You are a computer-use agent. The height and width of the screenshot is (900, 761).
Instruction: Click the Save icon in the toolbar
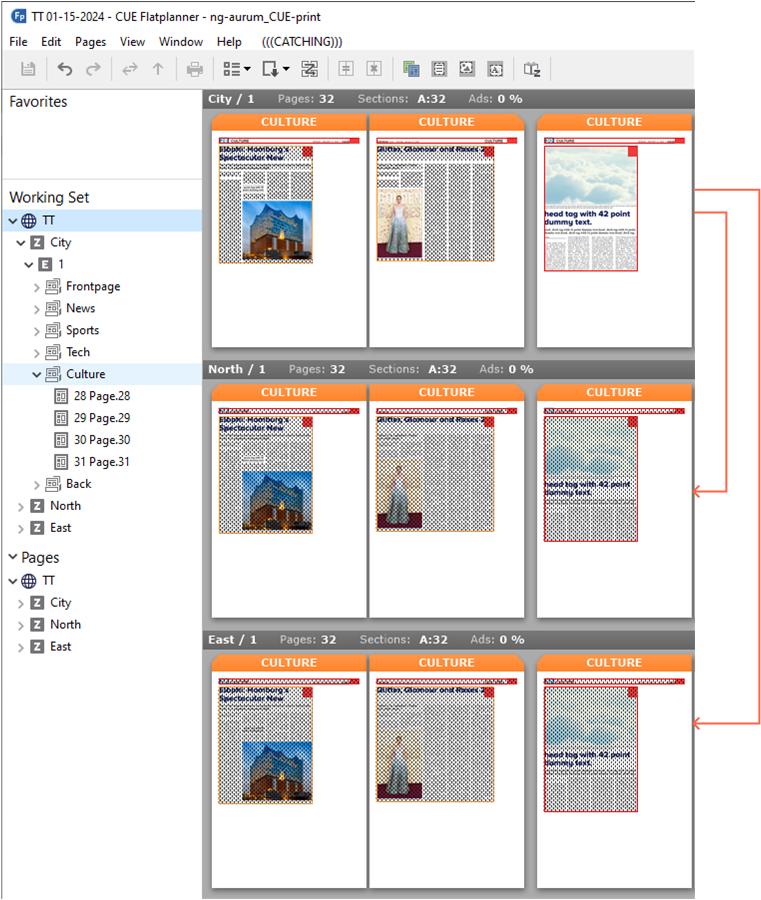click(28, 69)
